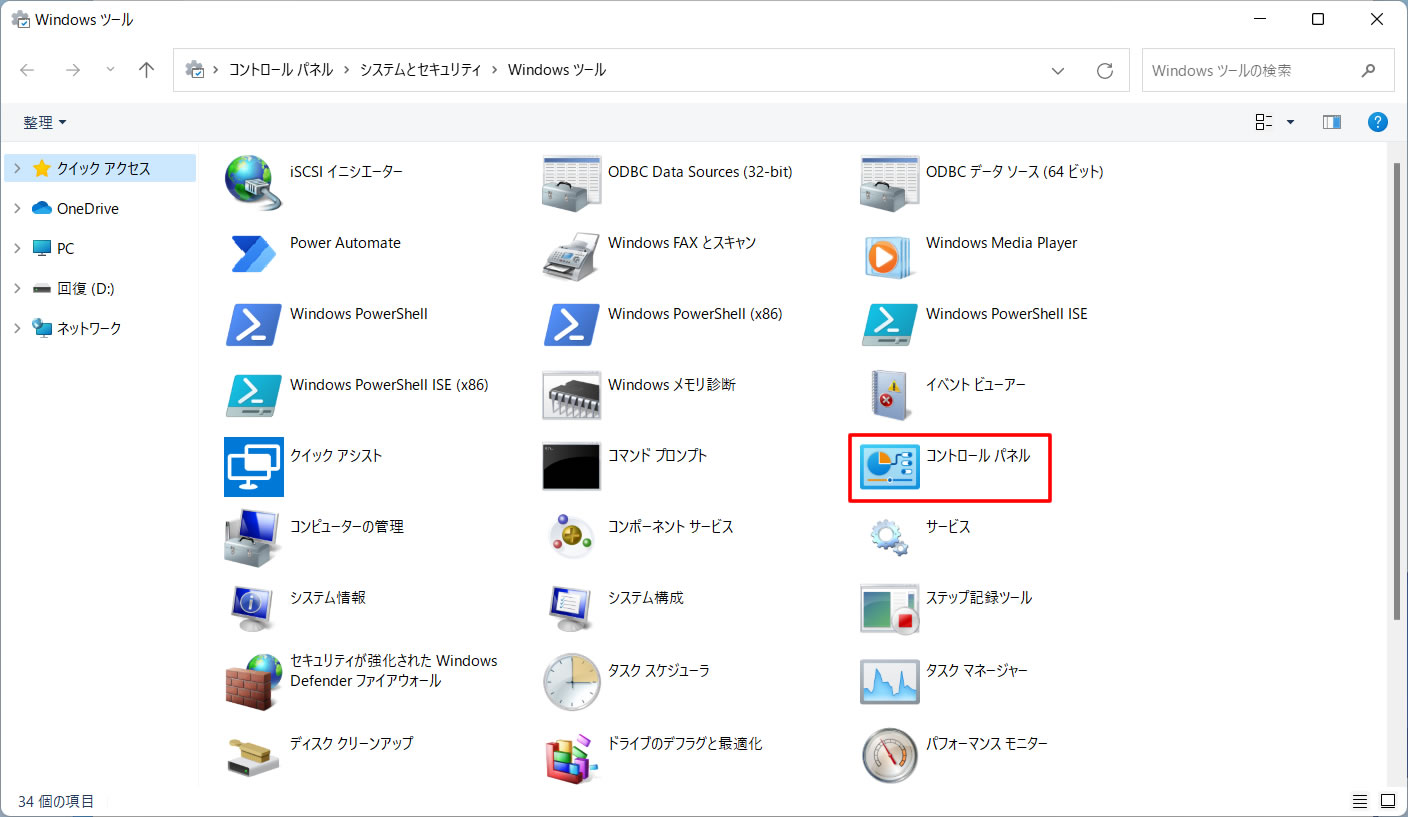Click the view layout button in the command bar

pyautogui.click(x=1264, y=122)
